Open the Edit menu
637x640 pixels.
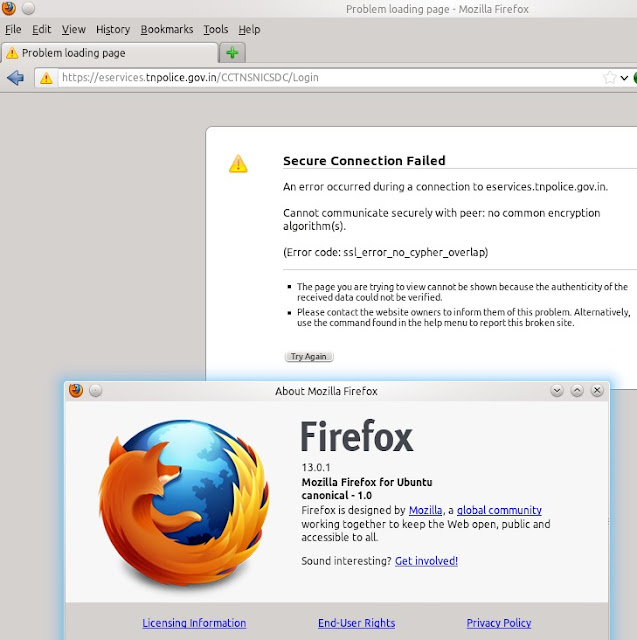tap(42, 29)
